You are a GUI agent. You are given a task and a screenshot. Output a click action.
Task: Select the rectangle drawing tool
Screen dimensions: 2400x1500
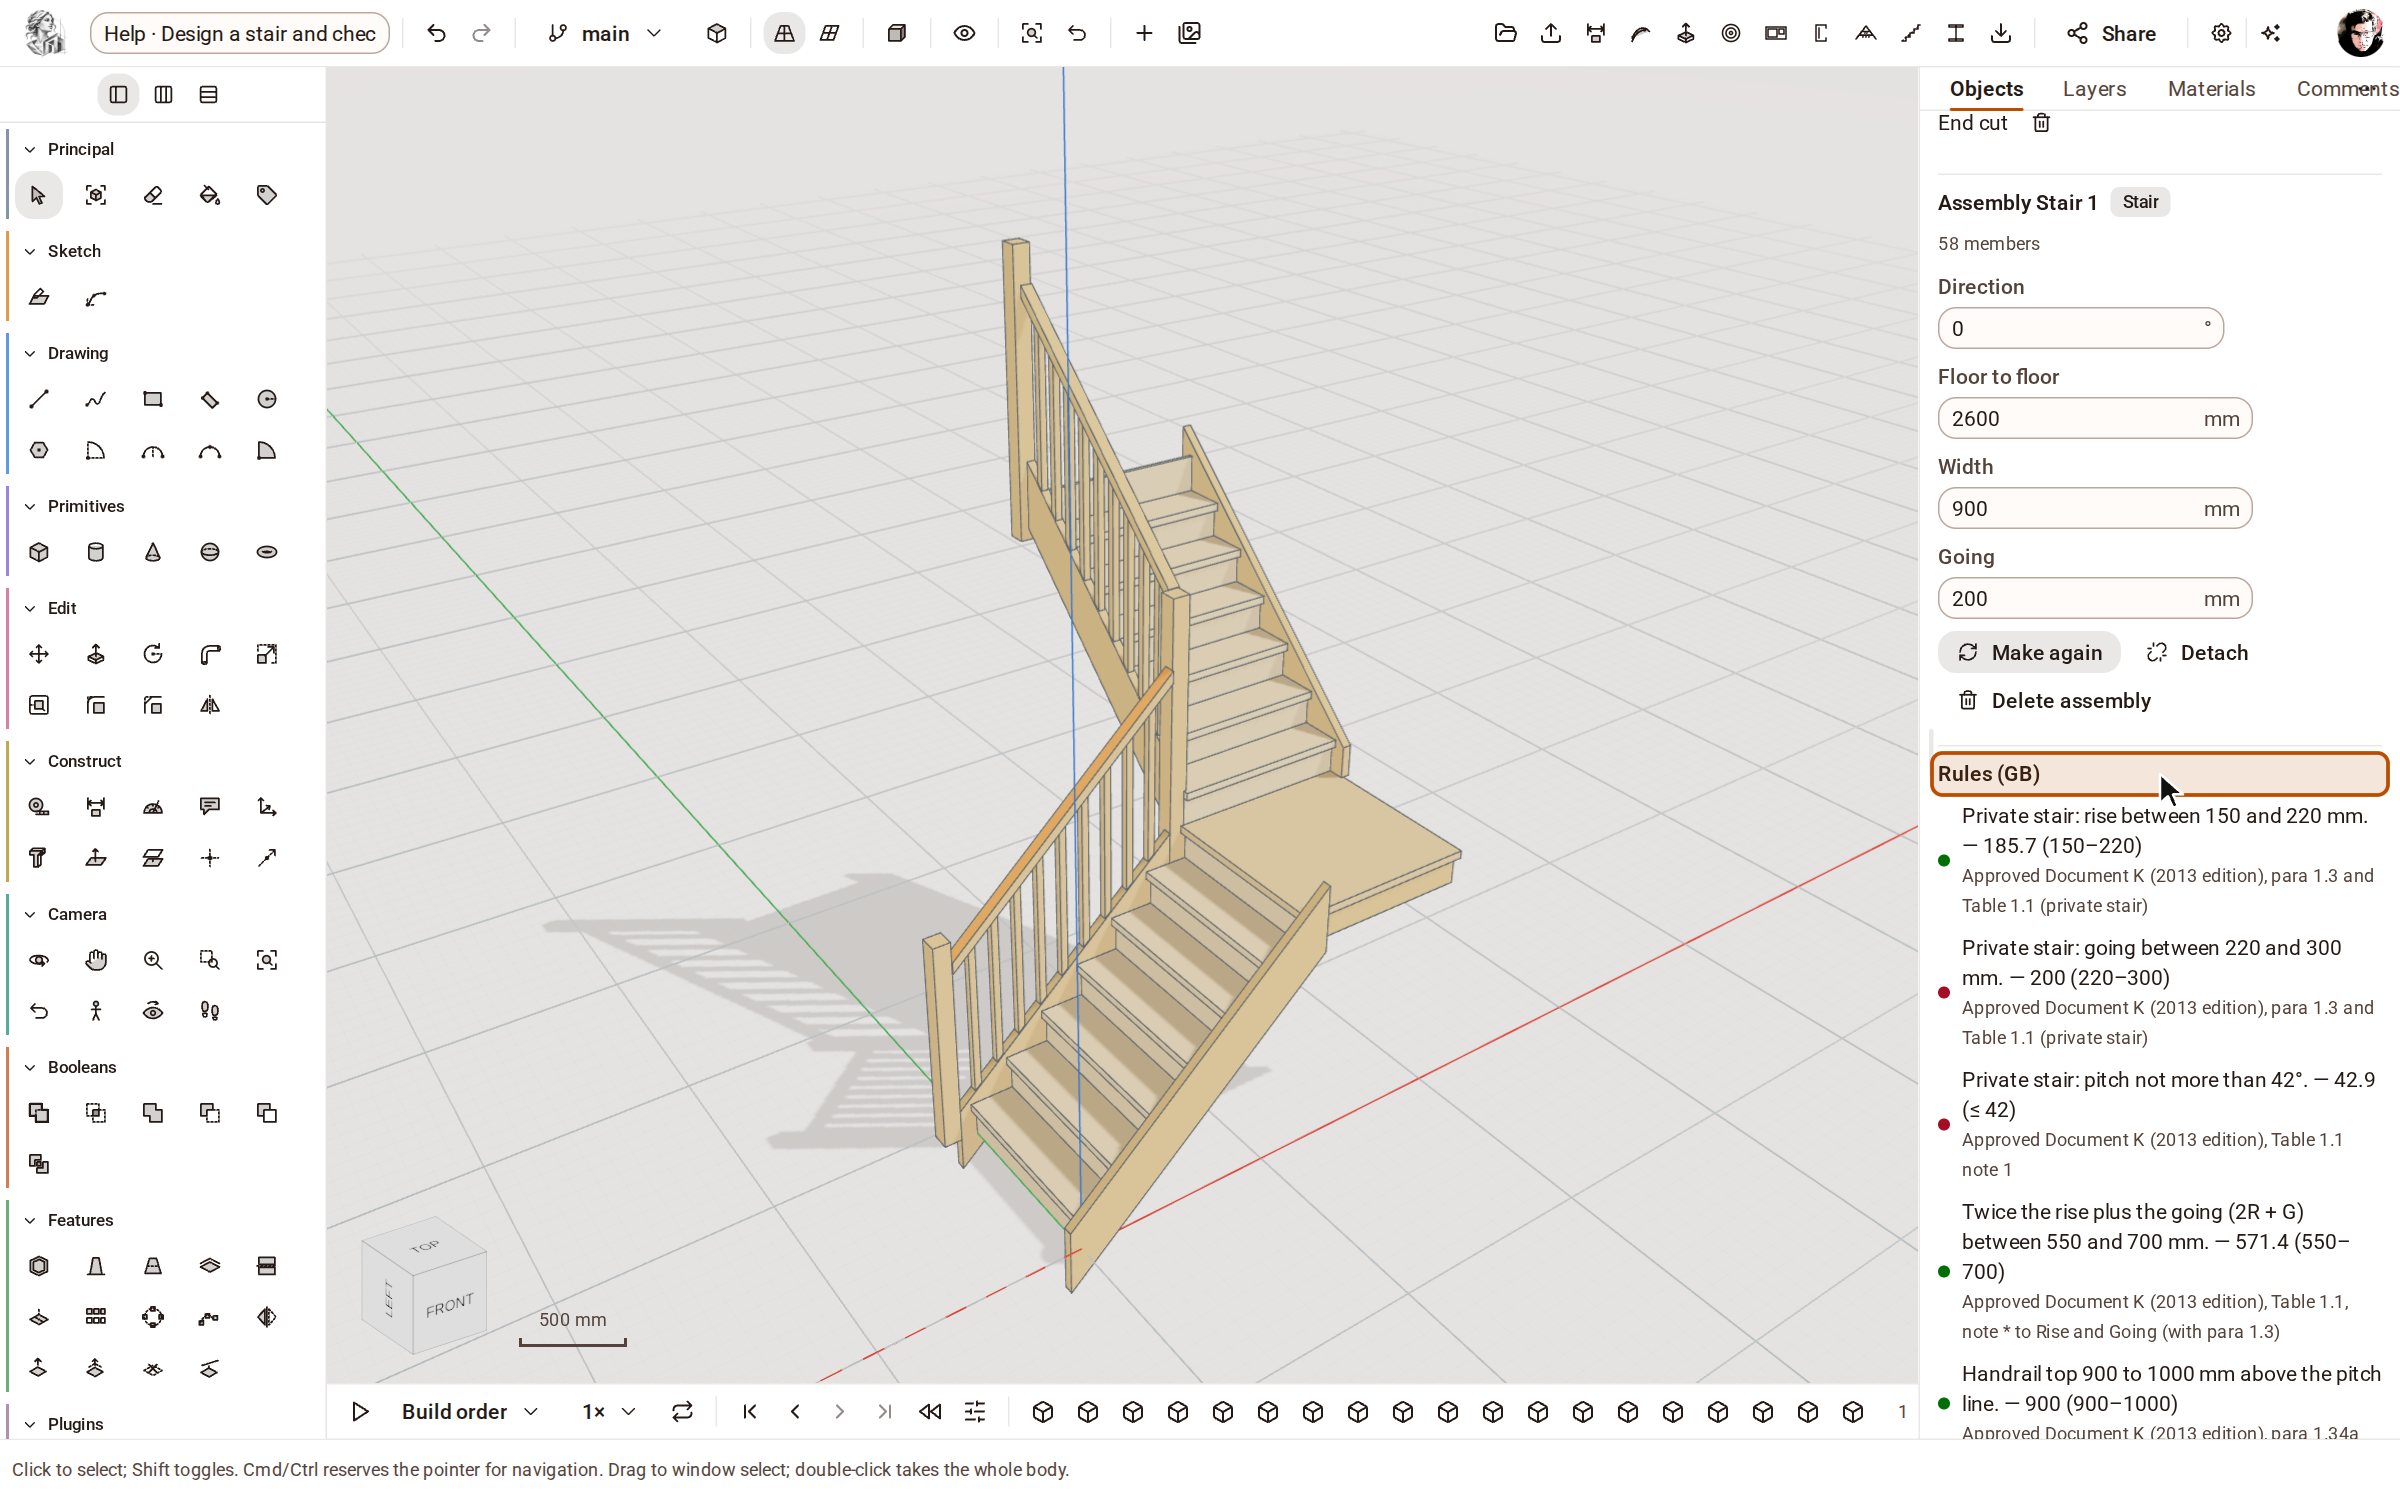(x=153, y=399)
